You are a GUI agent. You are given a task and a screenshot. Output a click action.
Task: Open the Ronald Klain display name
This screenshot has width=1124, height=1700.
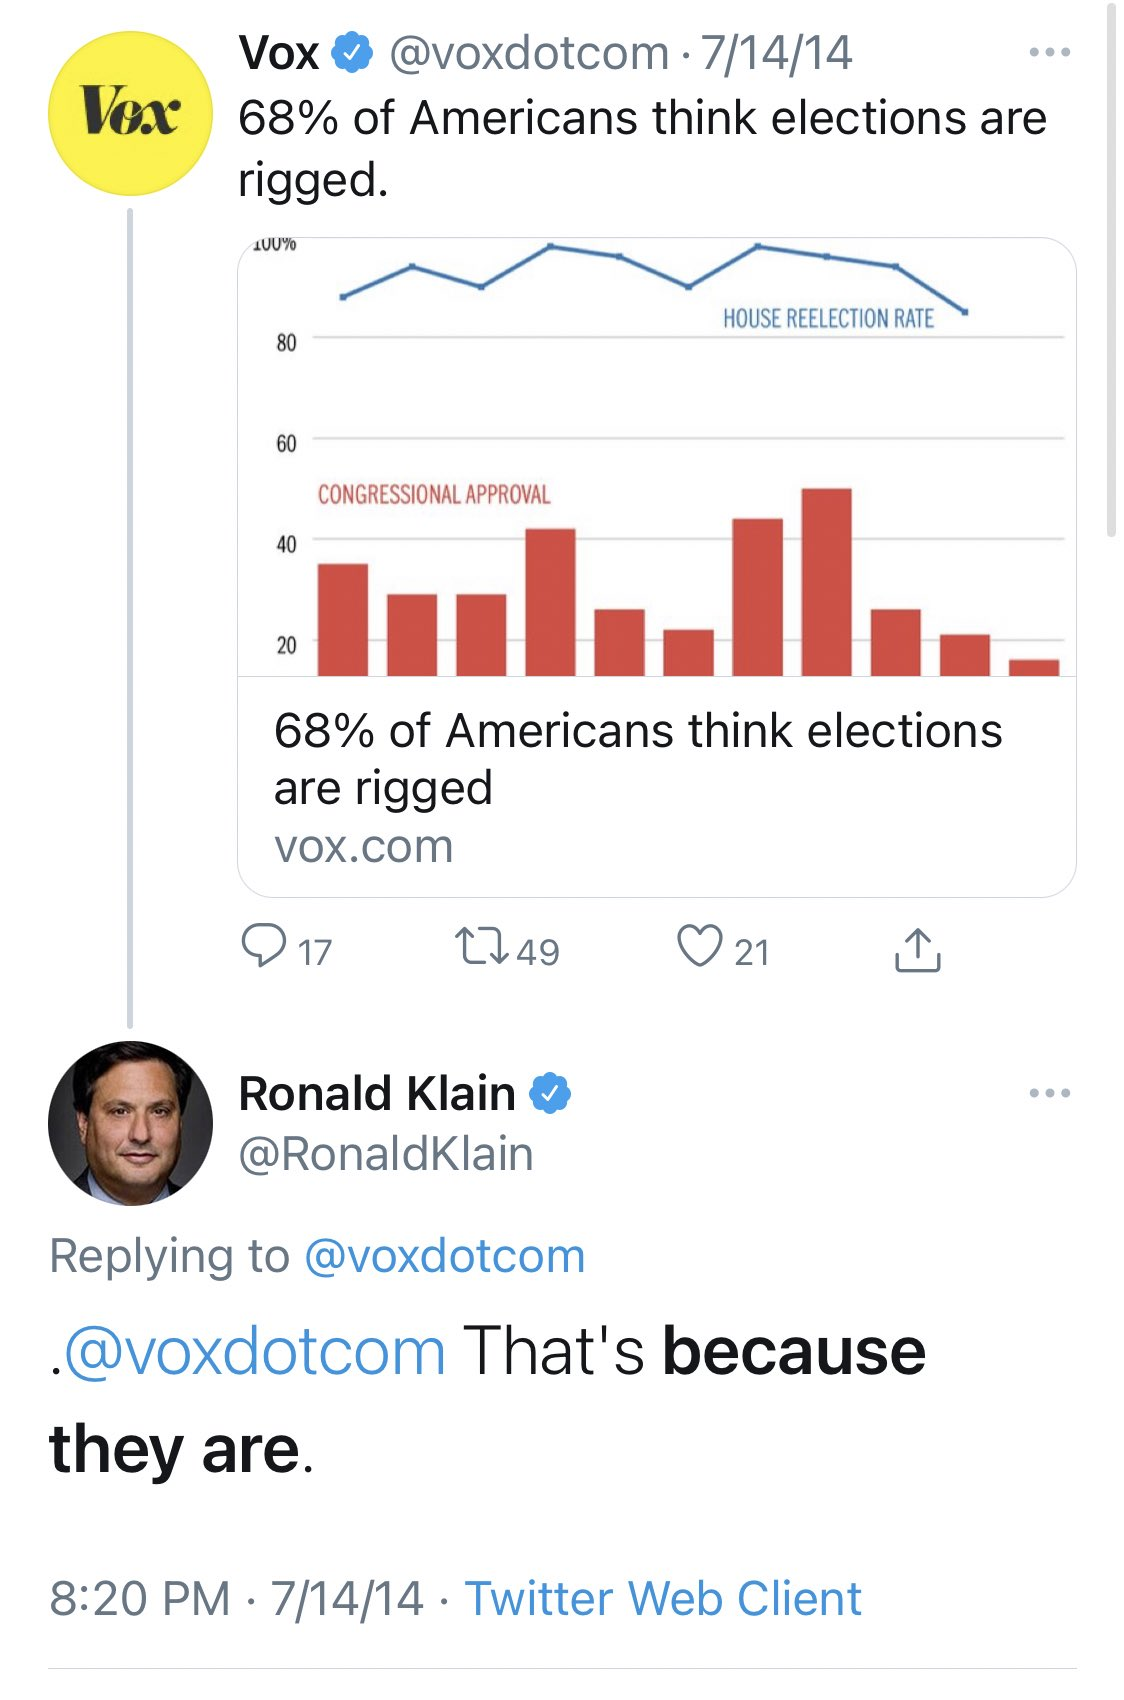coord(377,1093)
